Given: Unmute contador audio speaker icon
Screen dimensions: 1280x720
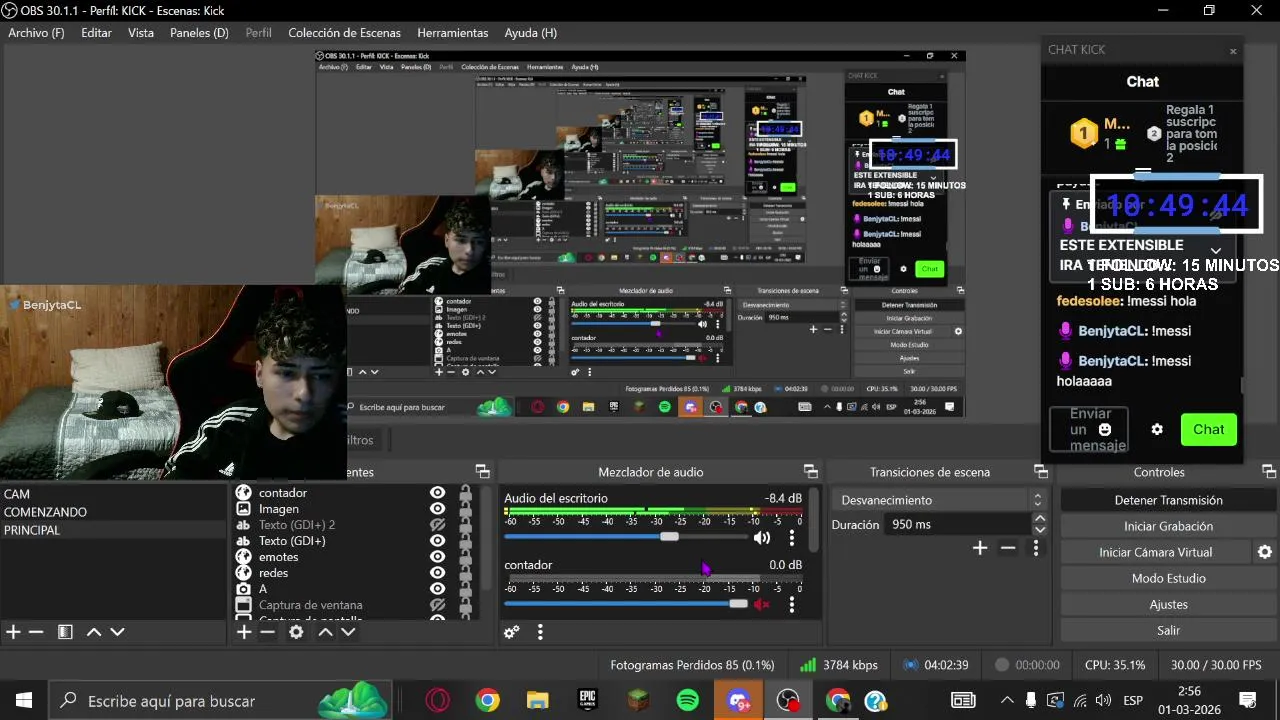Looking at the screenshot, I should coord(762,604).
